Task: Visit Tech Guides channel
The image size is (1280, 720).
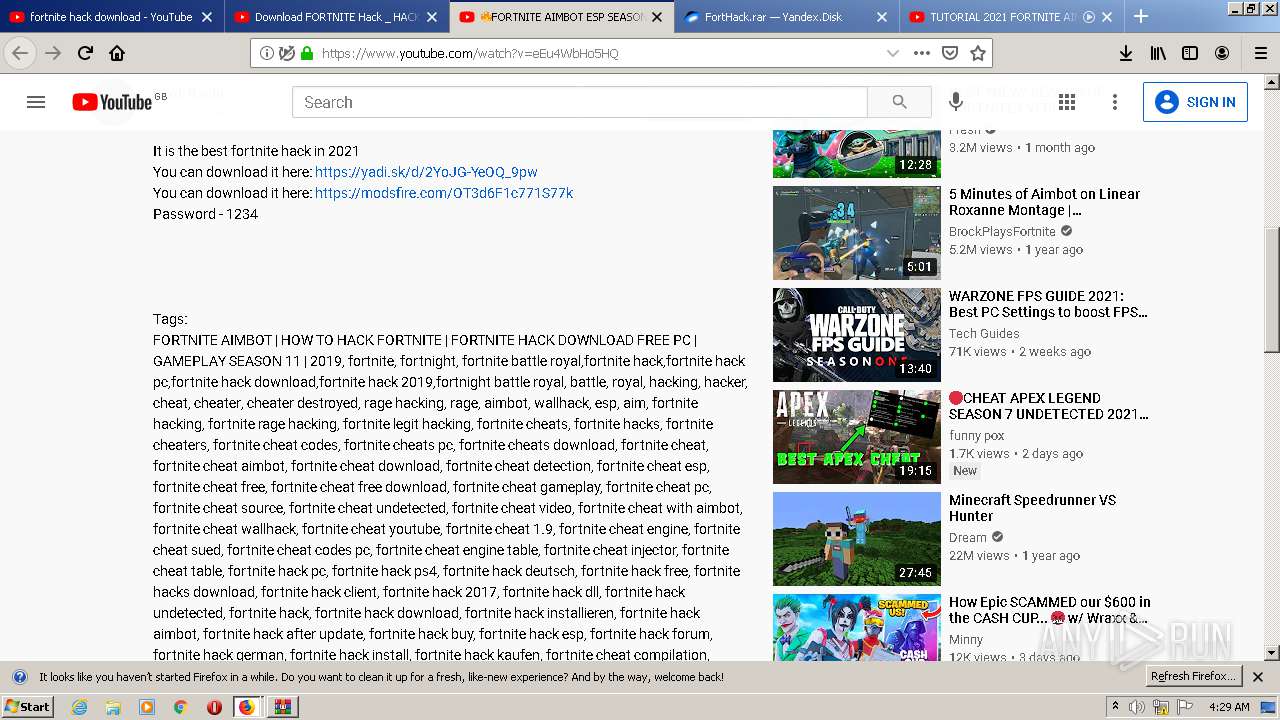Action: point(984,333)
